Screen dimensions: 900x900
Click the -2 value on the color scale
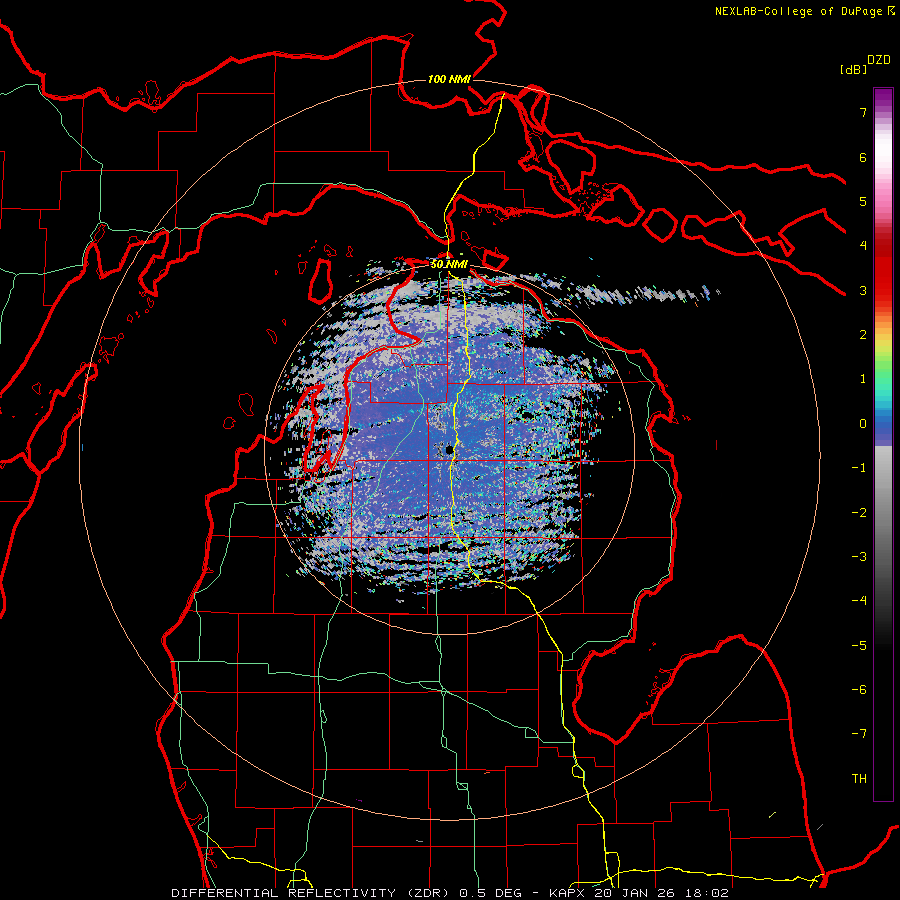point(859,513)
